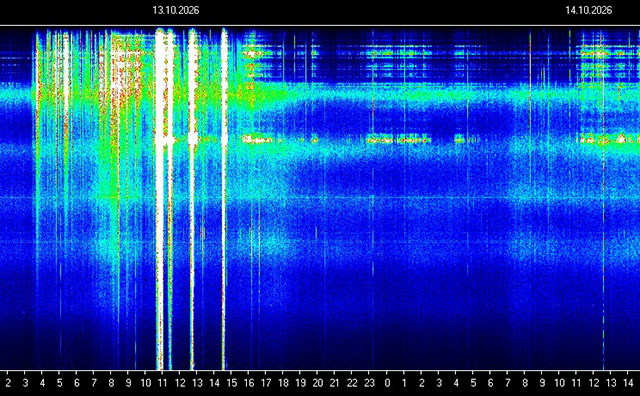The width and height of the screenshot is (640, 396).
Task: Pick hour 5 label of 14.10.2026
Action: 473,383
